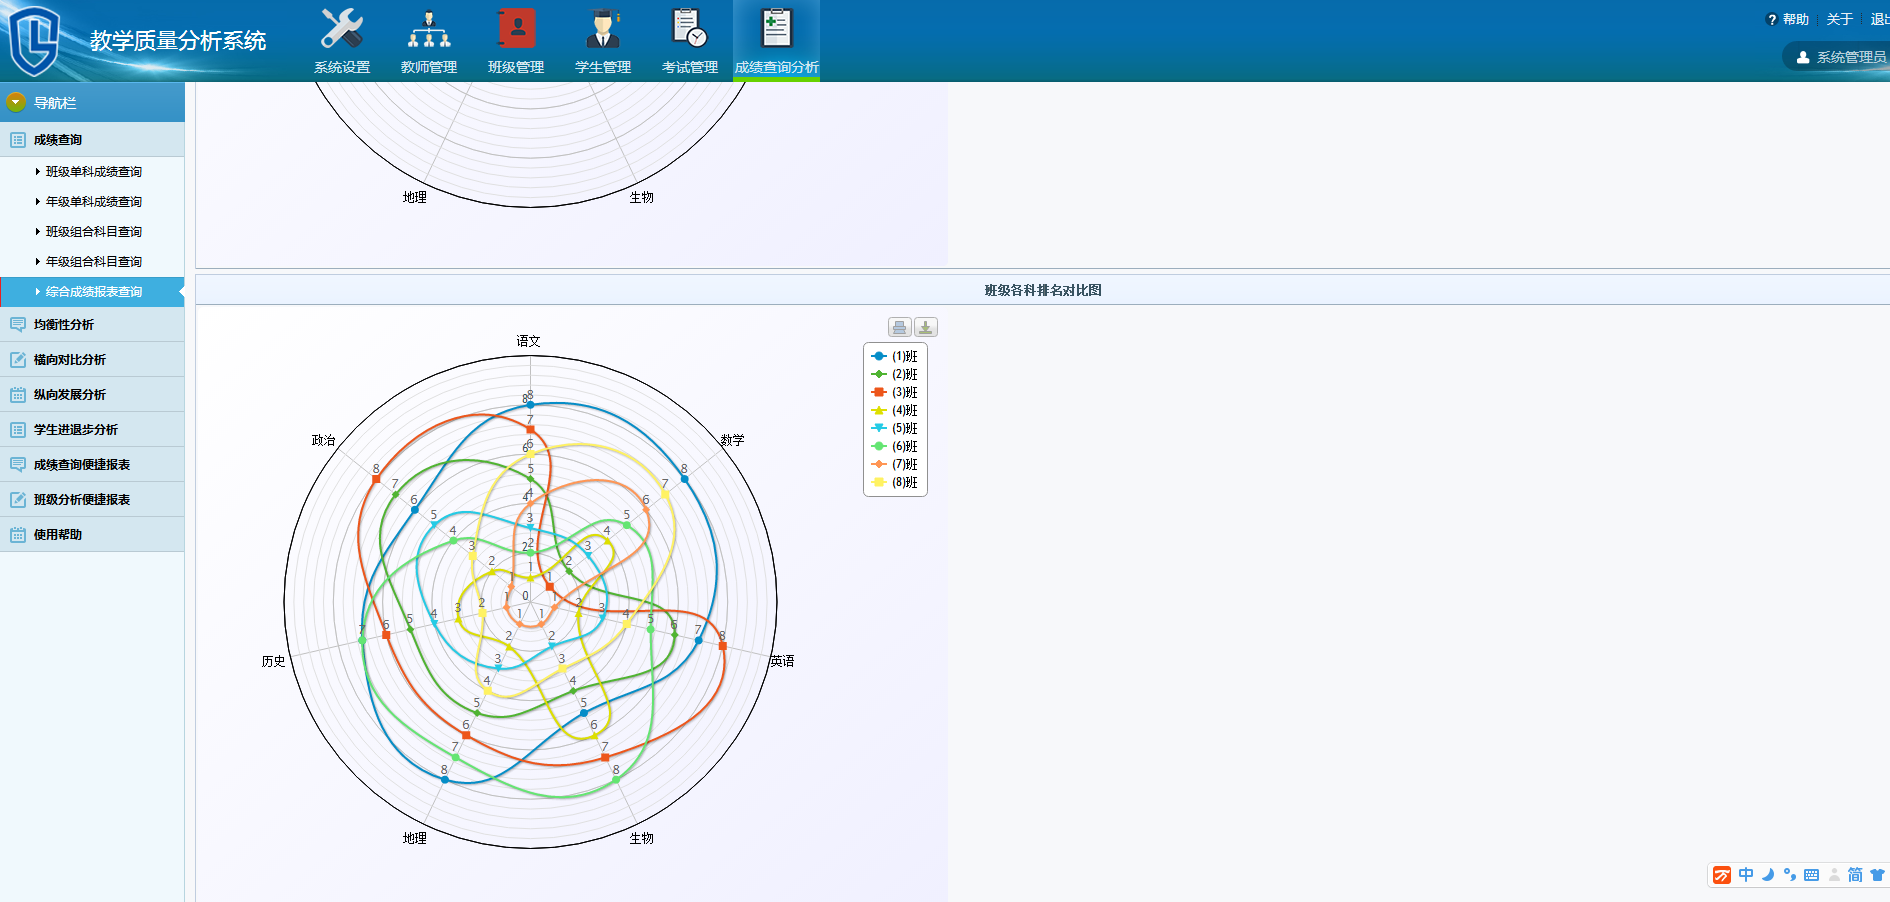
Task: Expand the 班级分析便捷报表 section
Action: pos(92,500)
